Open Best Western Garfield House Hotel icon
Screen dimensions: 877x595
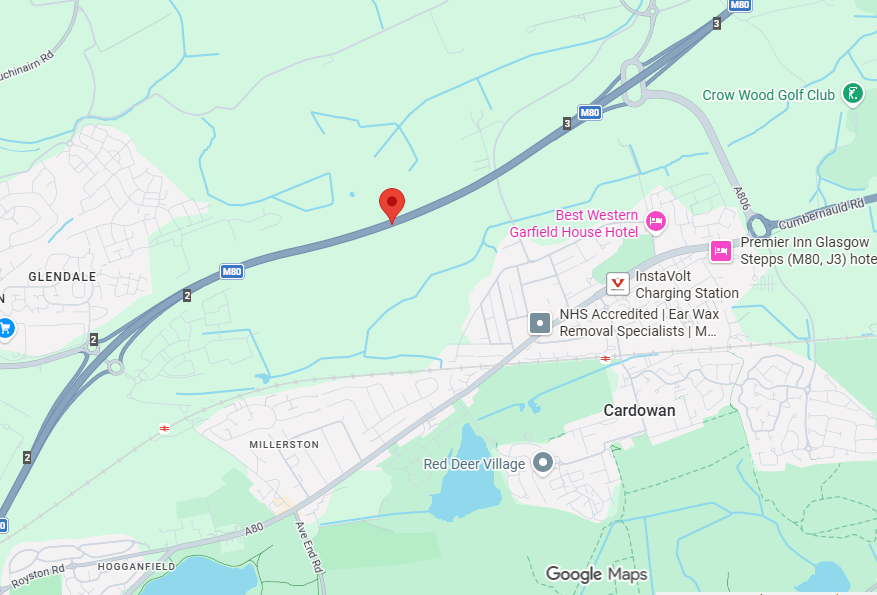656,221
